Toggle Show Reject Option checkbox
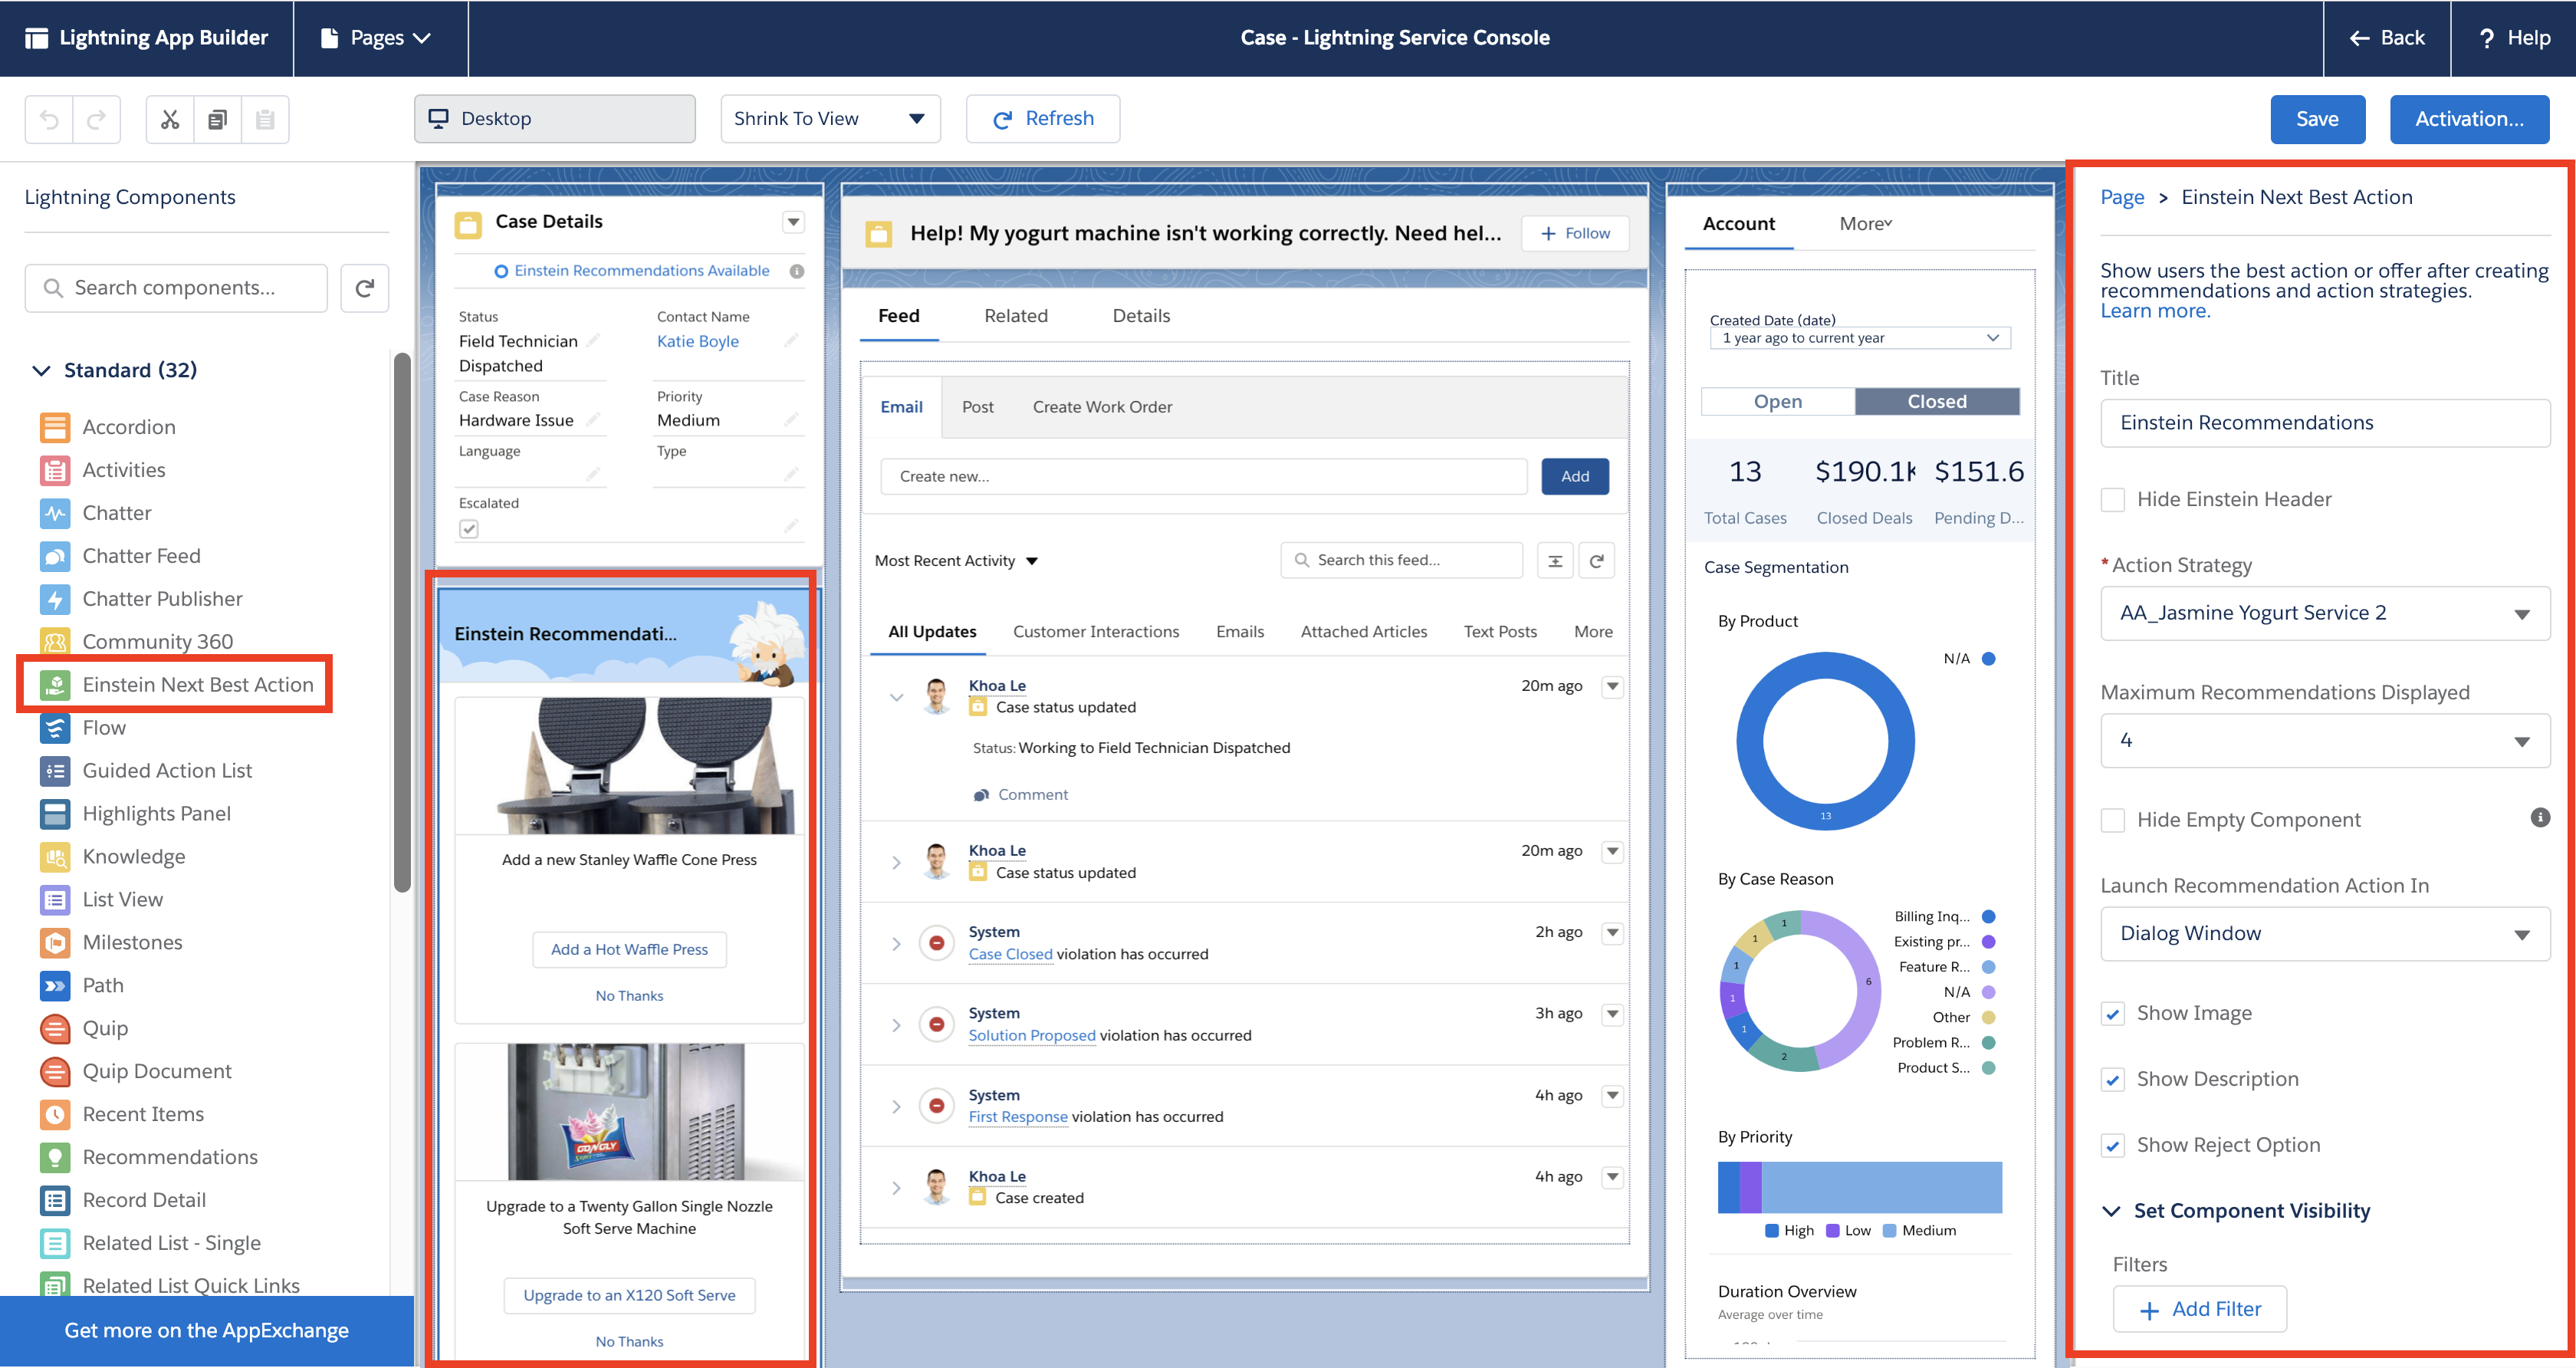Image resolution: width=2576 pixels, height=1368 pixels. 2112,1145
